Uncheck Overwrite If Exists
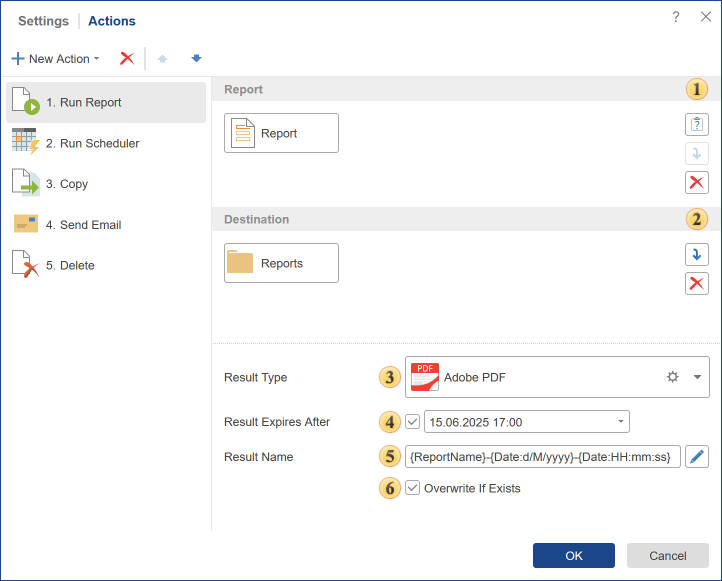Viewport: 722px width, 581px height. click(x=413, y=488)
